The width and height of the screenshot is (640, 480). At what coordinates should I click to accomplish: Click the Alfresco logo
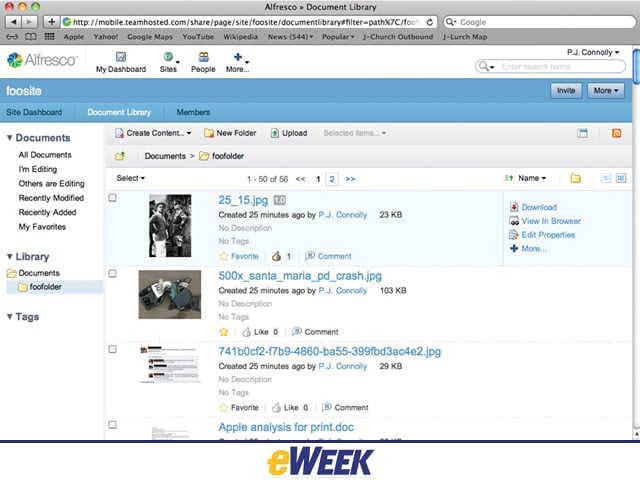coord(42,60)
